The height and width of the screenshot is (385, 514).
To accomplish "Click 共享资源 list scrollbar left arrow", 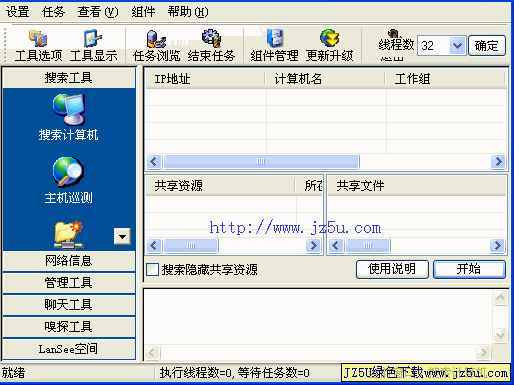I will pos(154,246).
